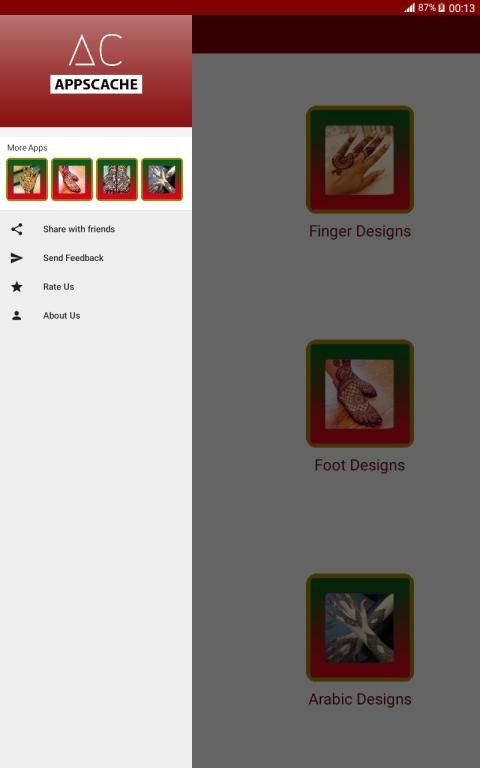Tap the star icon for Rate Us
Image resolution: width=480 pixels, height=768 pixels.
click(x=17, y=287)
